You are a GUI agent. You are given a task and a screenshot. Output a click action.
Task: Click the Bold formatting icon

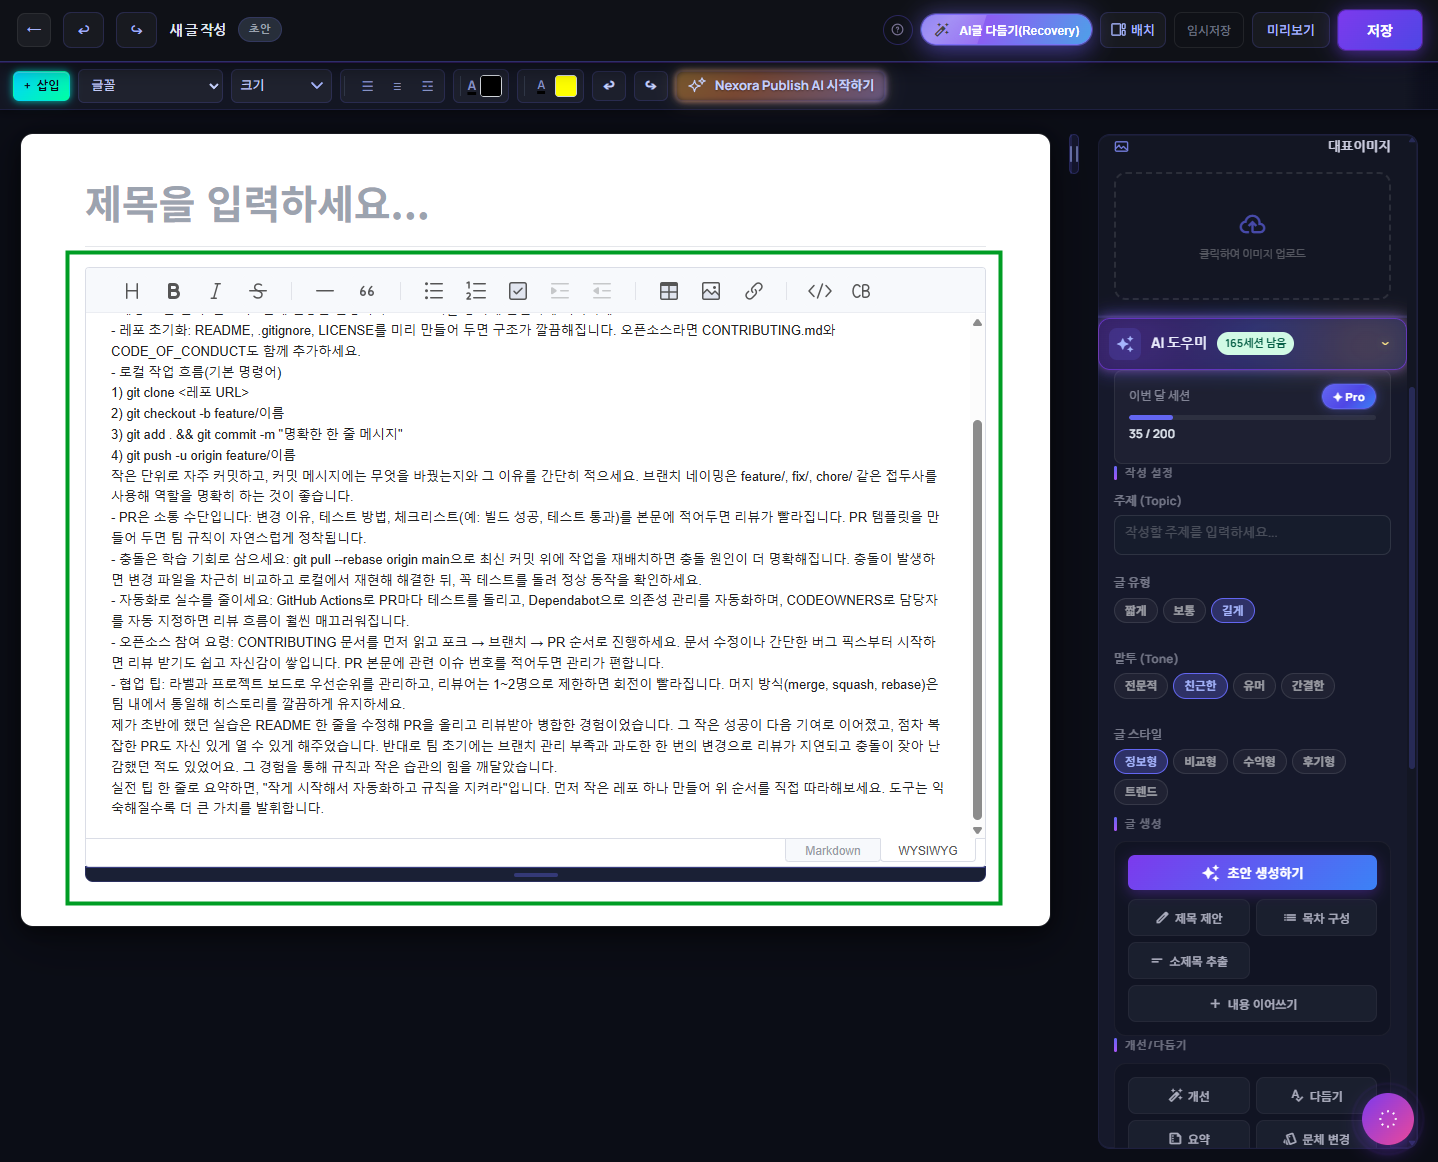pos(173,291)
